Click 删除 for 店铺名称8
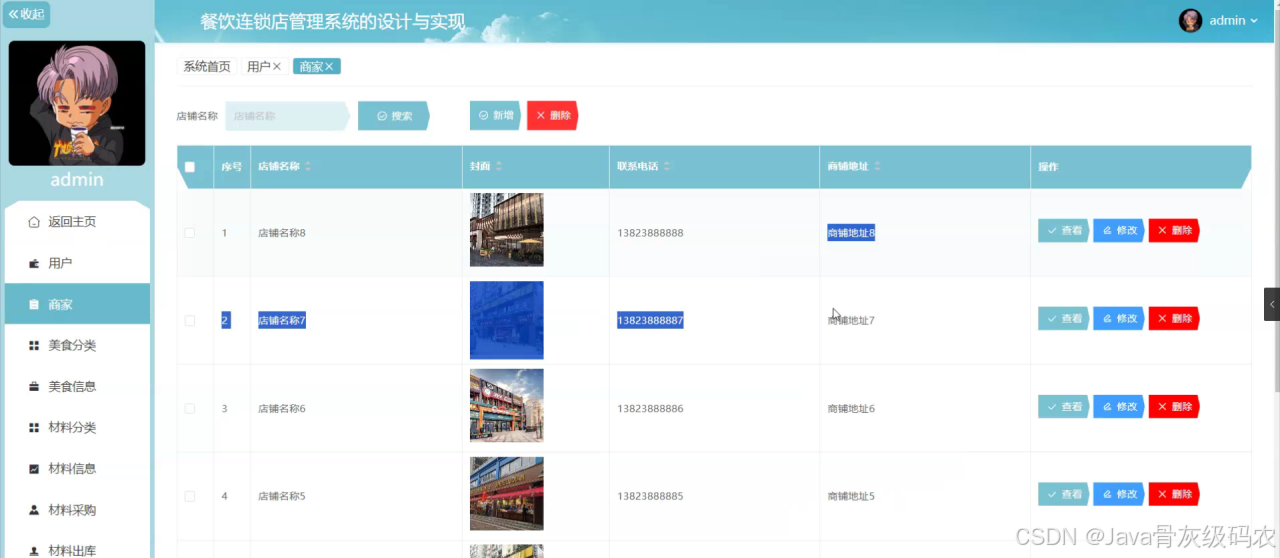 [x=1174, y=231]
